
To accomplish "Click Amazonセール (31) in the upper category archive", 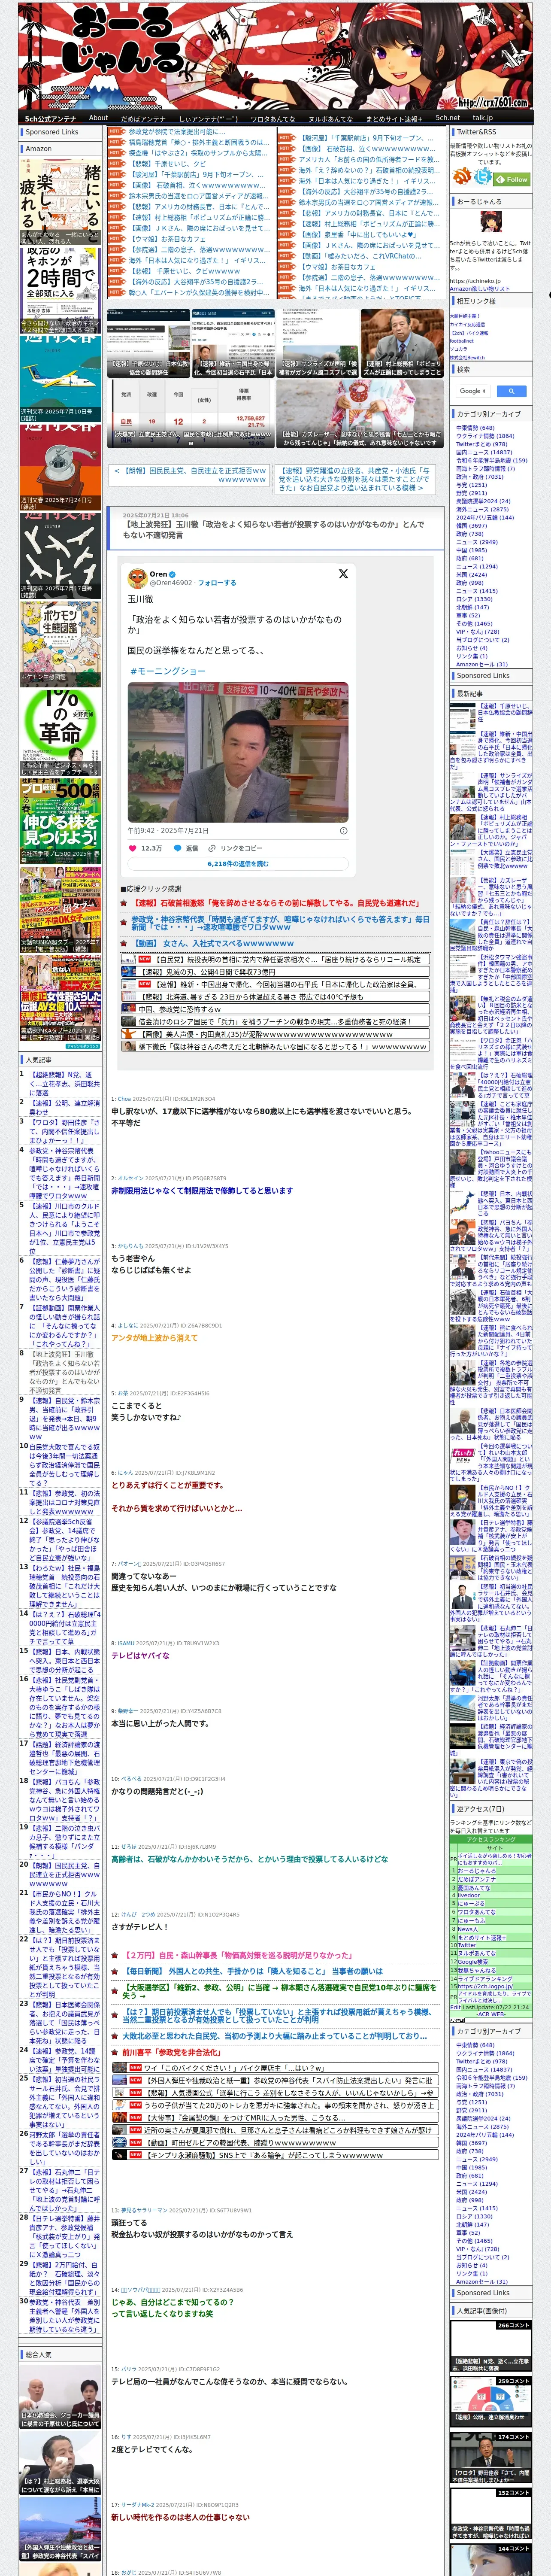I will click(x=482, y=664).
